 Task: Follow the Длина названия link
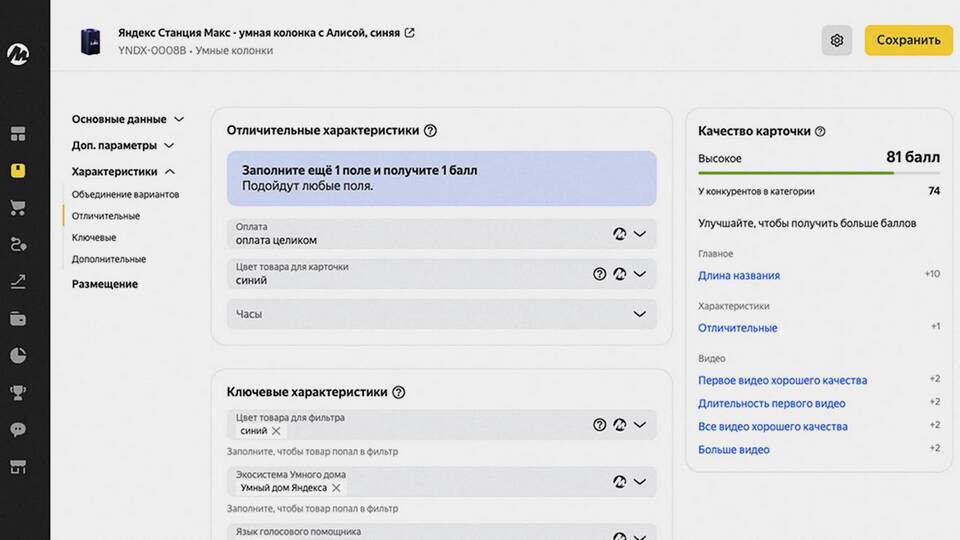click(x=739, y=276)
